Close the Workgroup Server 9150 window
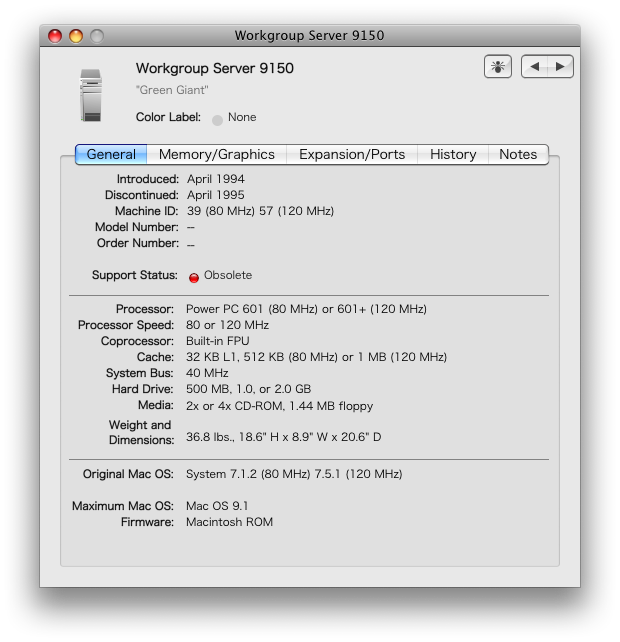This screenshot has width=620, height=642. 55,36
